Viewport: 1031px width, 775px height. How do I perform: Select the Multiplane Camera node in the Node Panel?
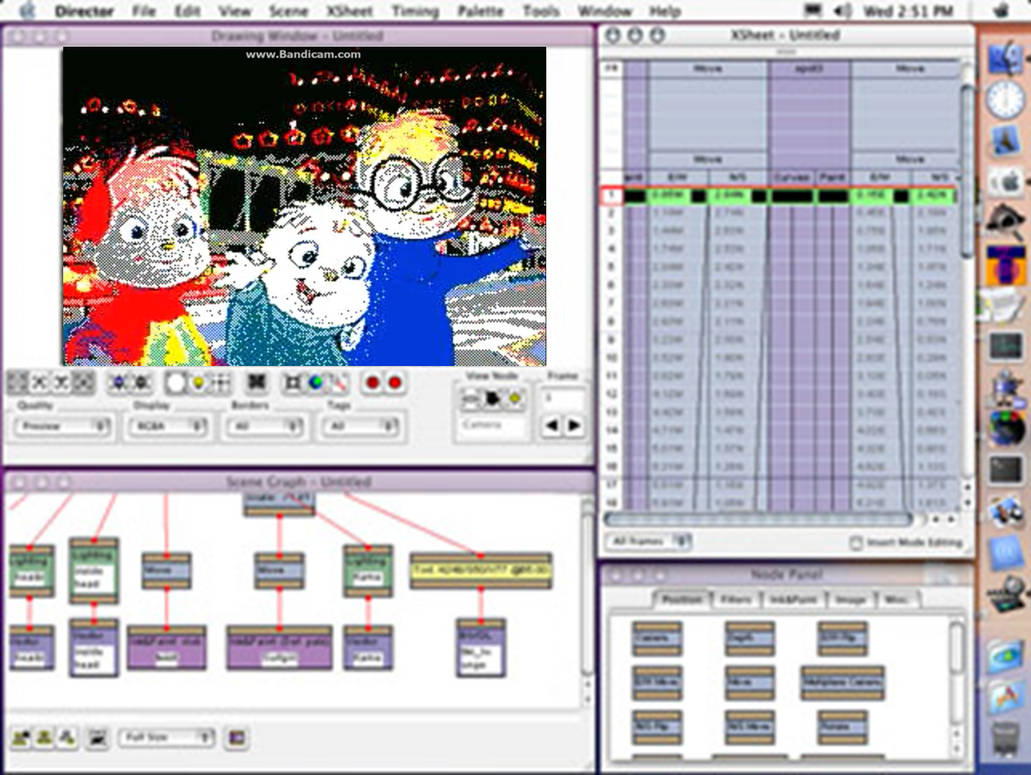pyautogui.click(x=842, y=683)
